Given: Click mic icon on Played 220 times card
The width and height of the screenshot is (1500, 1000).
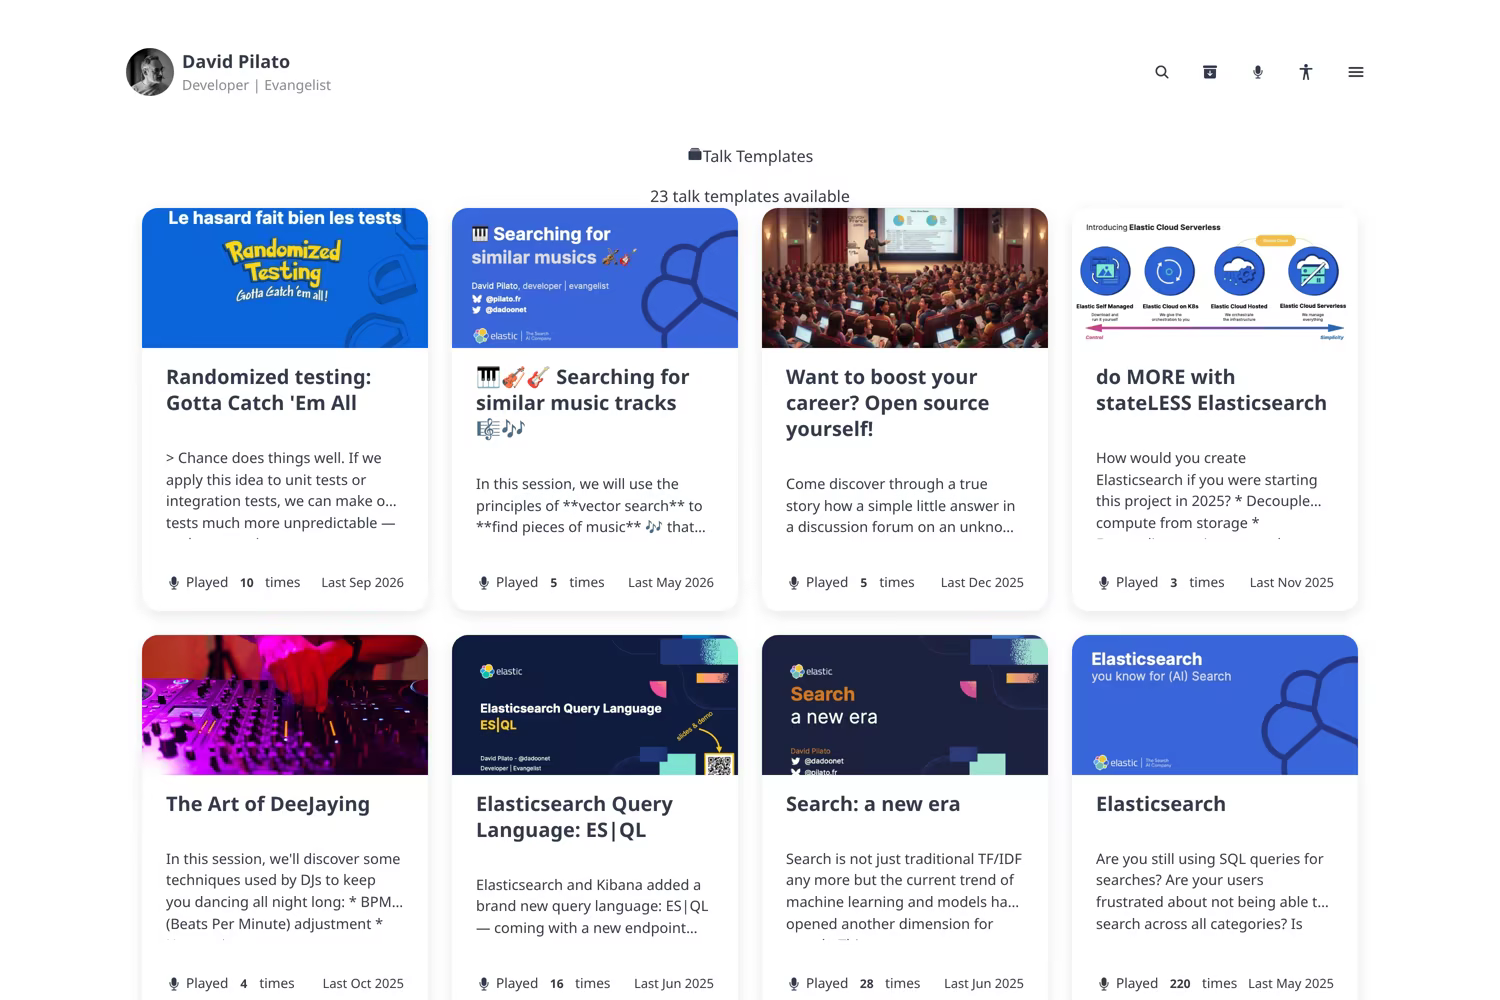Looking at the screenshot, I should pyautogui.click(x=1104, y=984).
